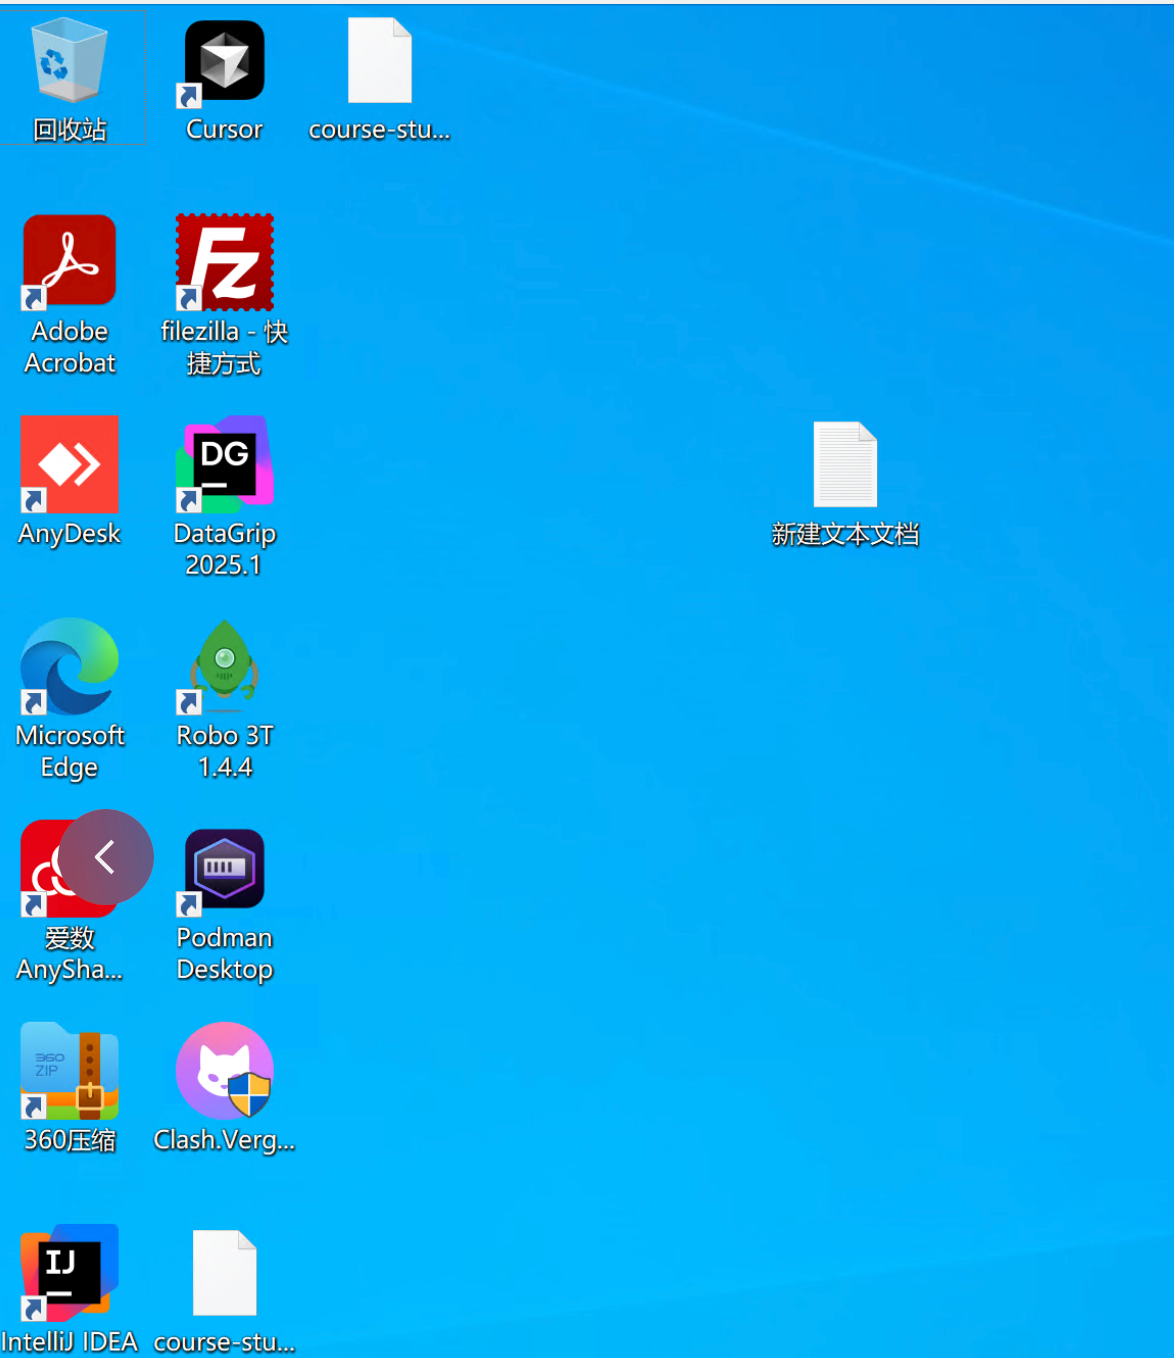Click the Adobe Acrobat shortcut icon
Screen dimensions: 1174x1358
(x=69, y=261)
